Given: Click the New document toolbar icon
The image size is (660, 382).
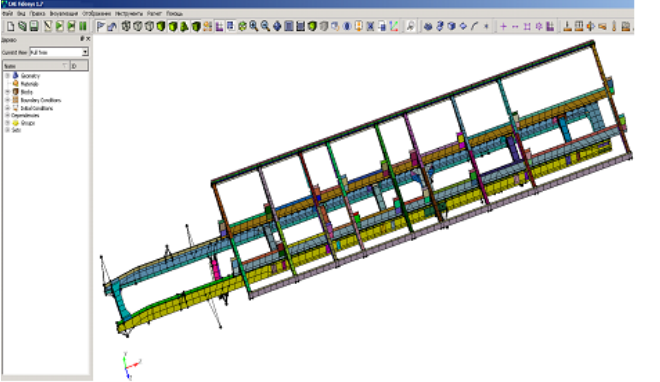Looking at the screenshot, I should pyautogui.click(x=11, y=27).
